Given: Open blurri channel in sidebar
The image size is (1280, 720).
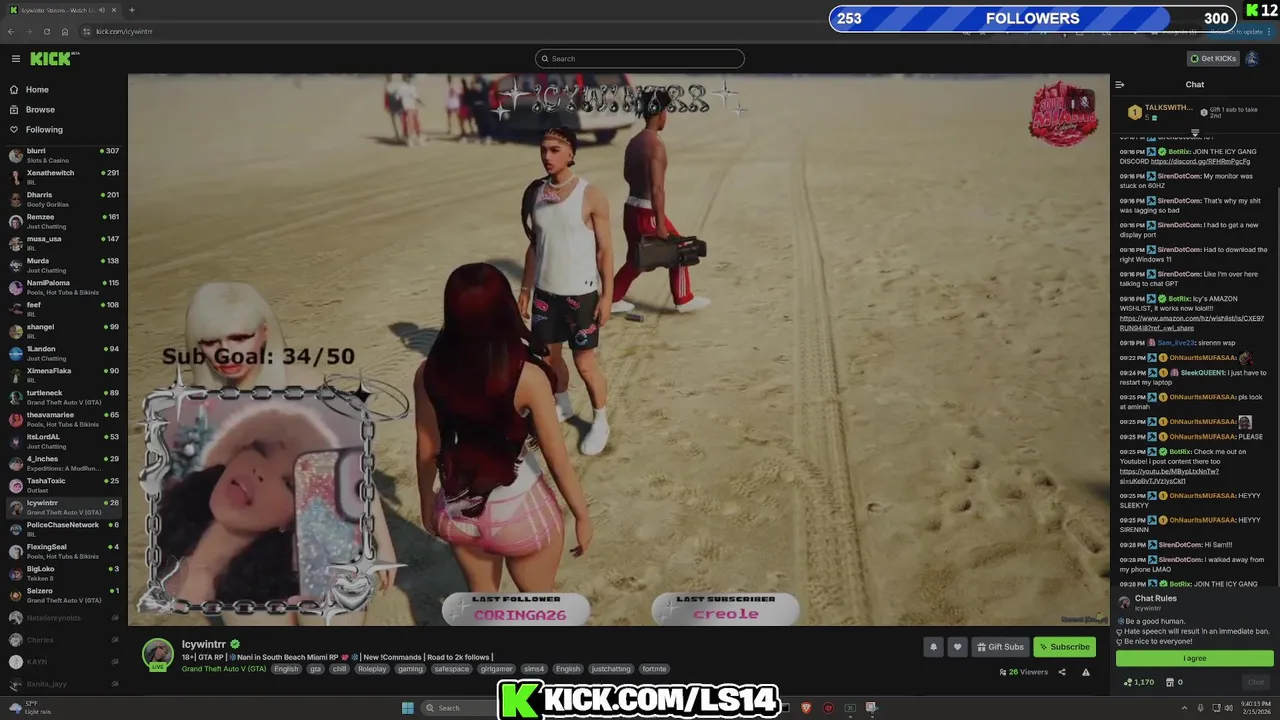Looking at the screenshot, I should pyautogui.click(x=63, y=155).
